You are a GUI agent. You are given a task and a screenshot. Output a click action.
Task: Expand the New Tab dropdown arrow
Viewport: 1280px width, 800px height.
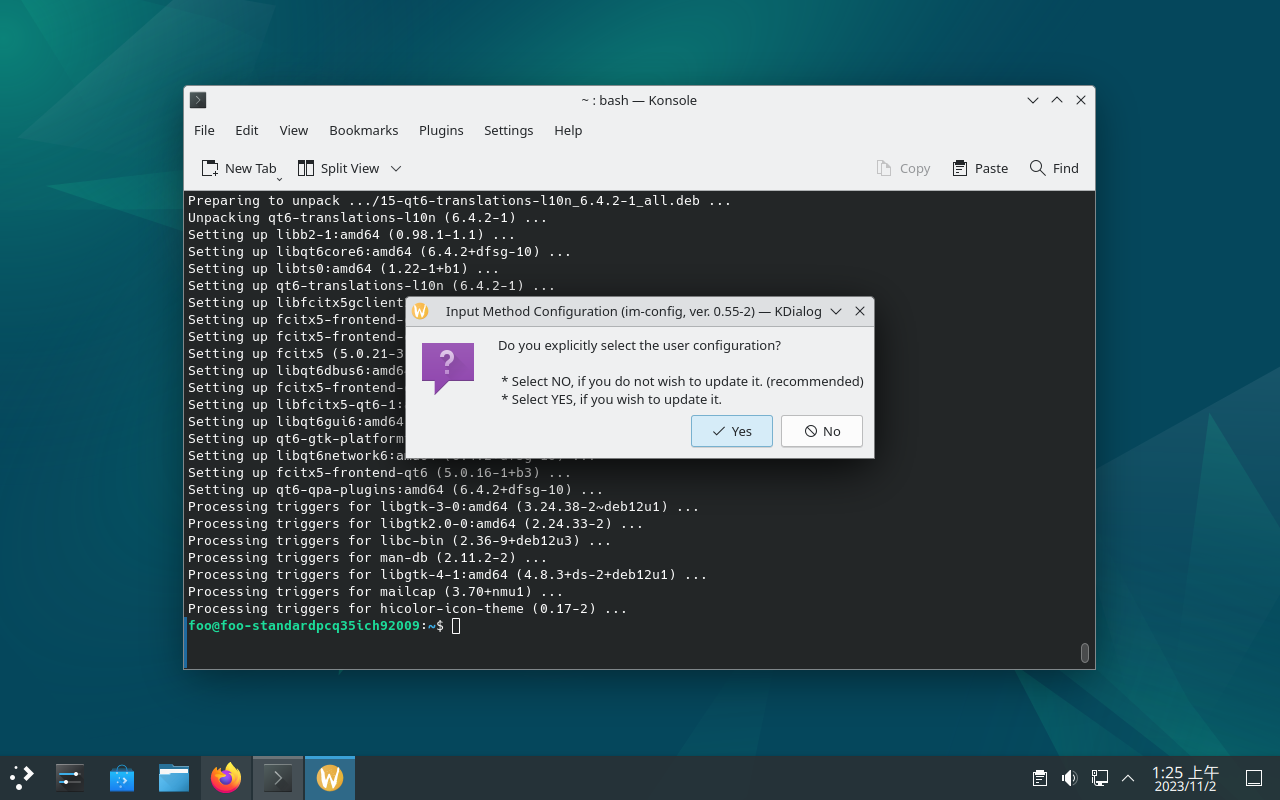click(279, 177)
